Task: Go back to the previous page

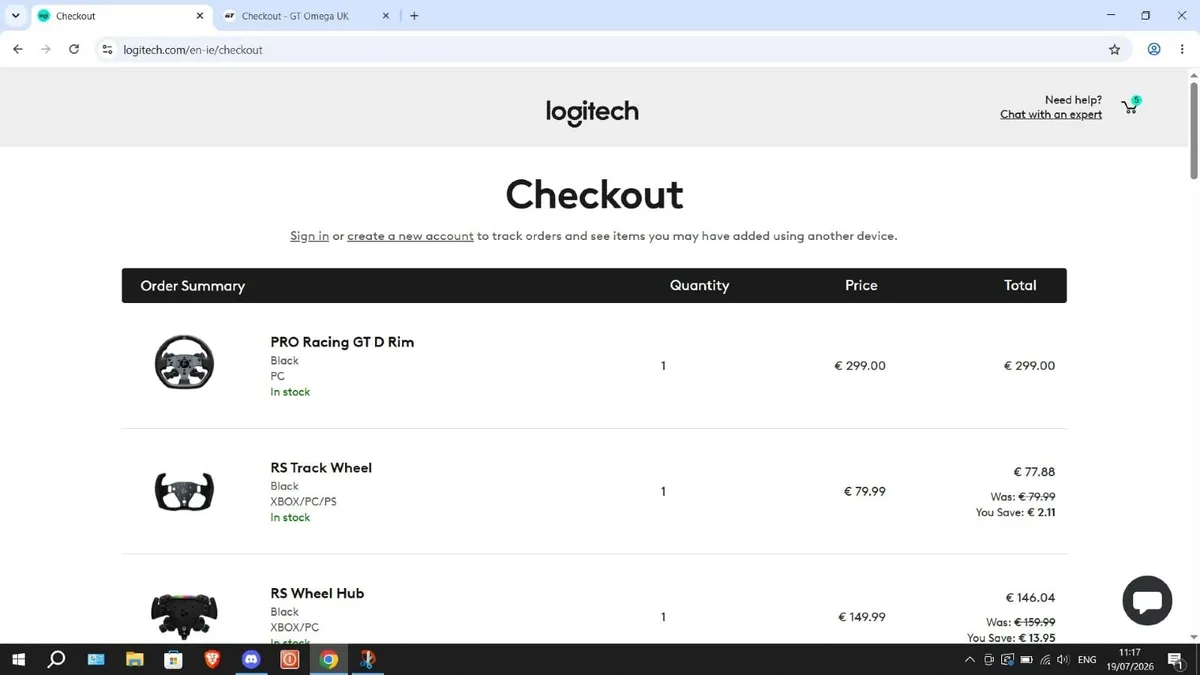Action: tap(18, 49)
